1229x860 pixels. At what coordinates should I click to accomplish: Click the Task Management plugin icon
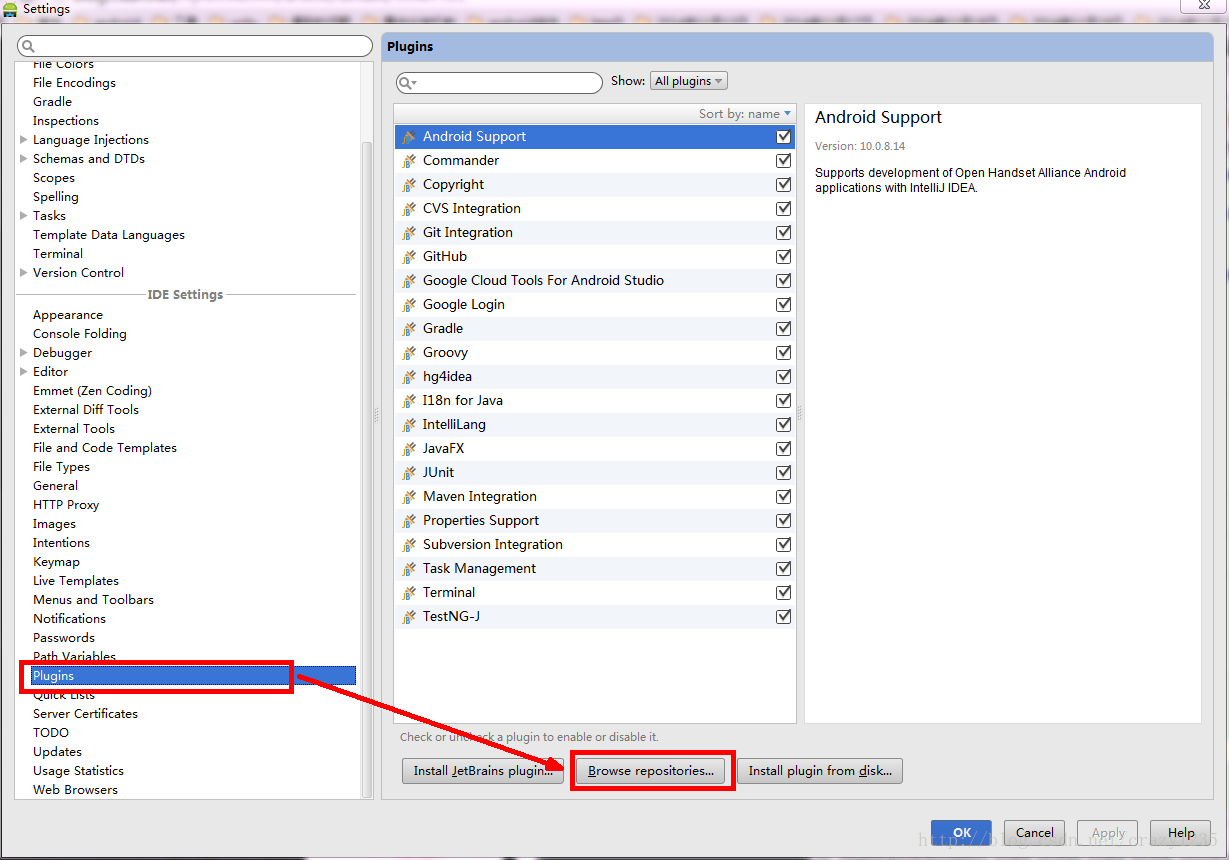click(409, 569)
